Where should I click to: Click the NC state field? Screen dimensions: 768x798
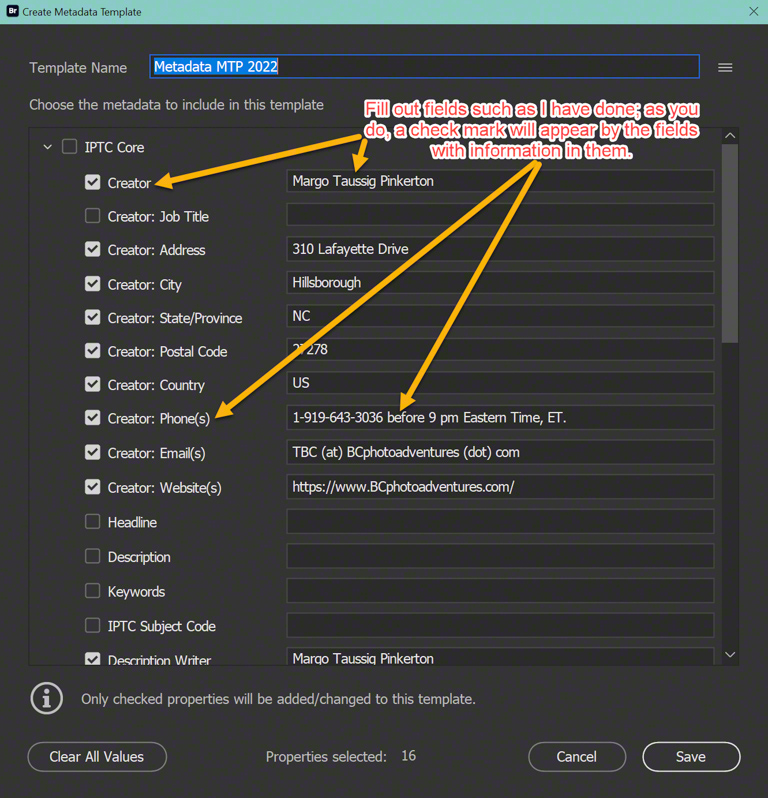[500, 316]
